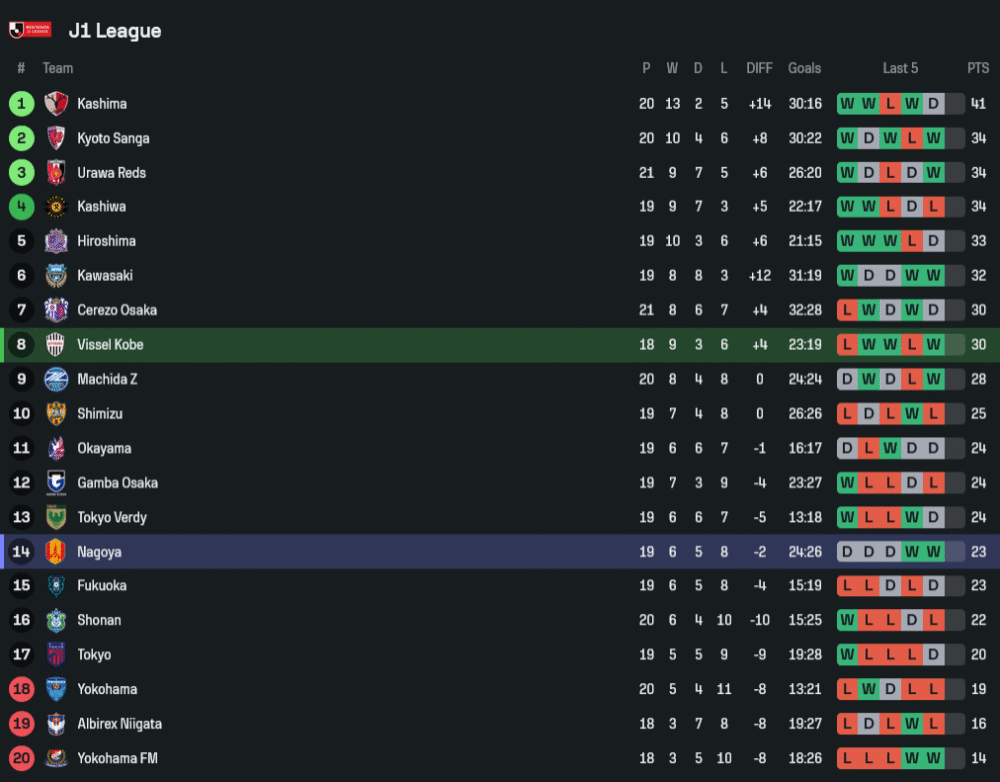Click the Kyoto Sanga club crest
Viewport: 1000px width, 782px height.
tap(56, 138)
